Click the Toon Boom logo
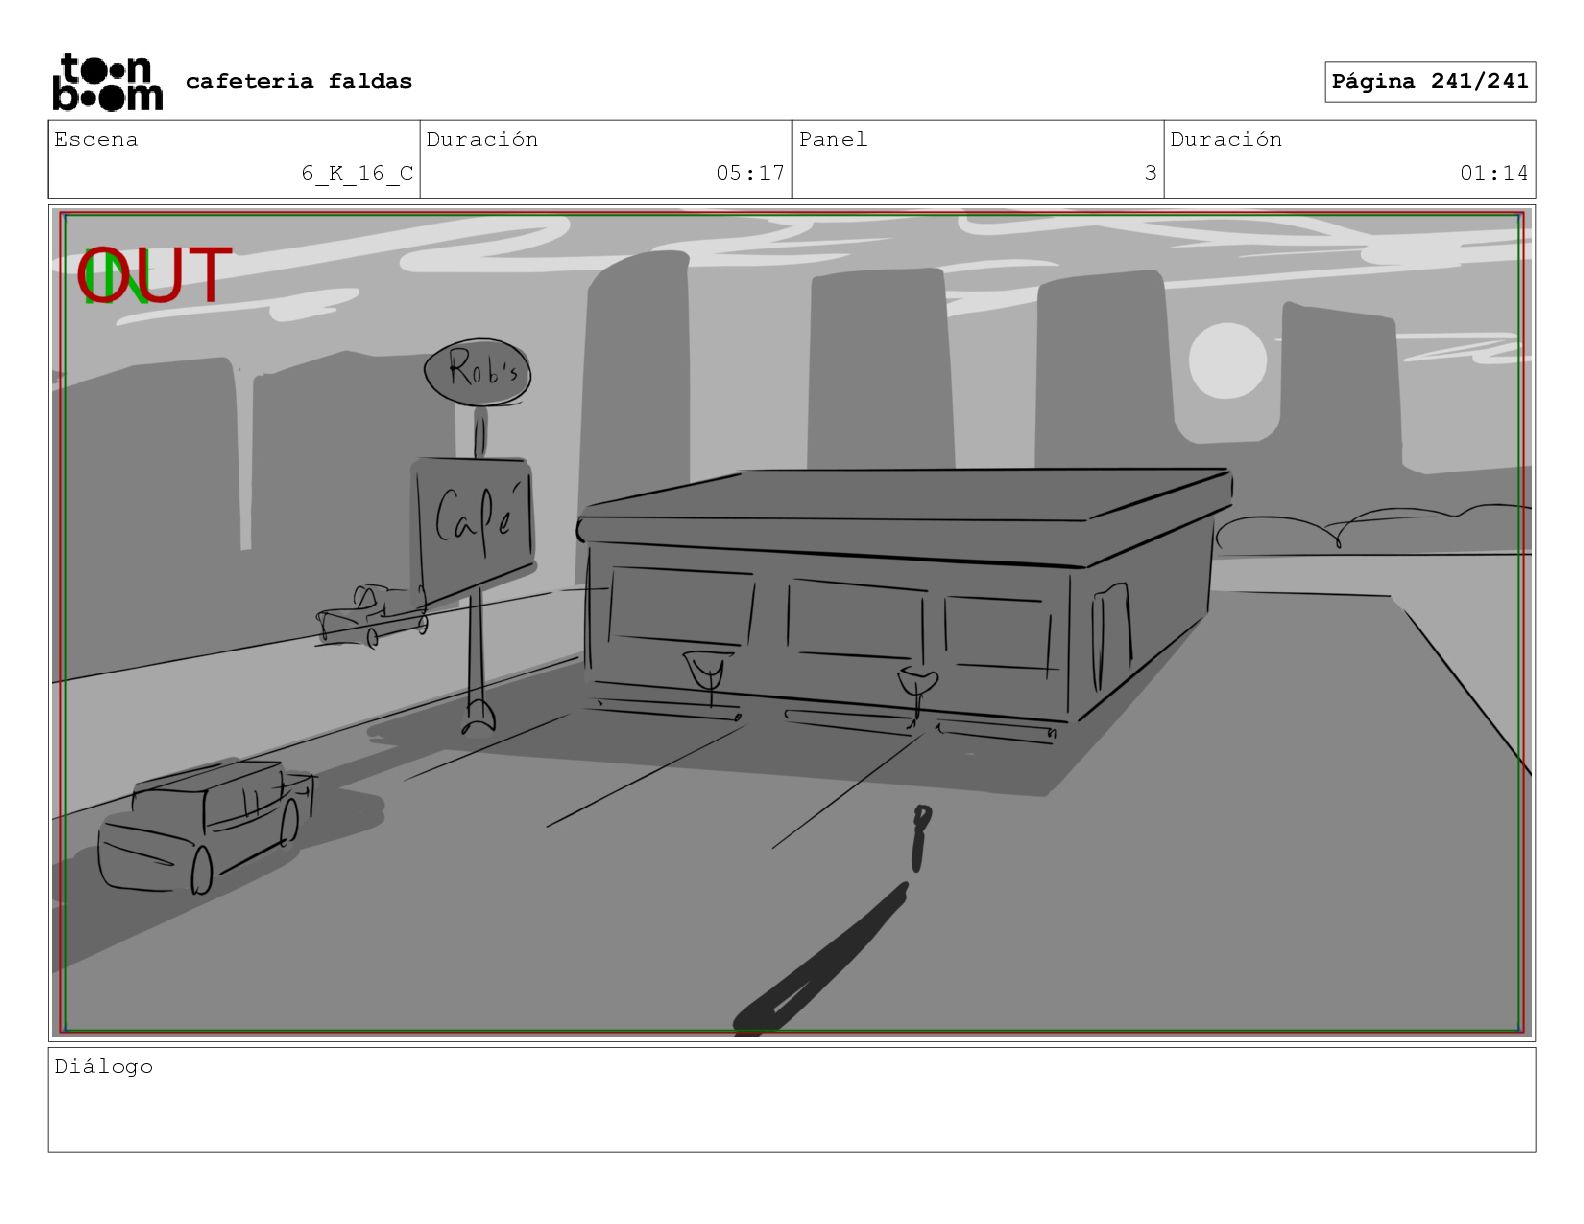Screen dimensions: 1584x1224 tap(107, 81)
